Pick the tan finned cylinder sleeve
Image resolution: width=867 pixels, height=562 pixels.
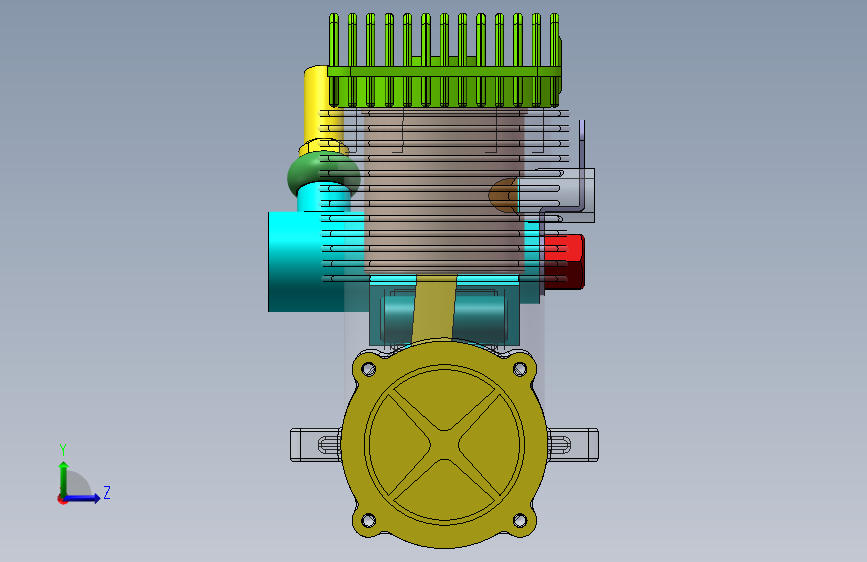444,191
